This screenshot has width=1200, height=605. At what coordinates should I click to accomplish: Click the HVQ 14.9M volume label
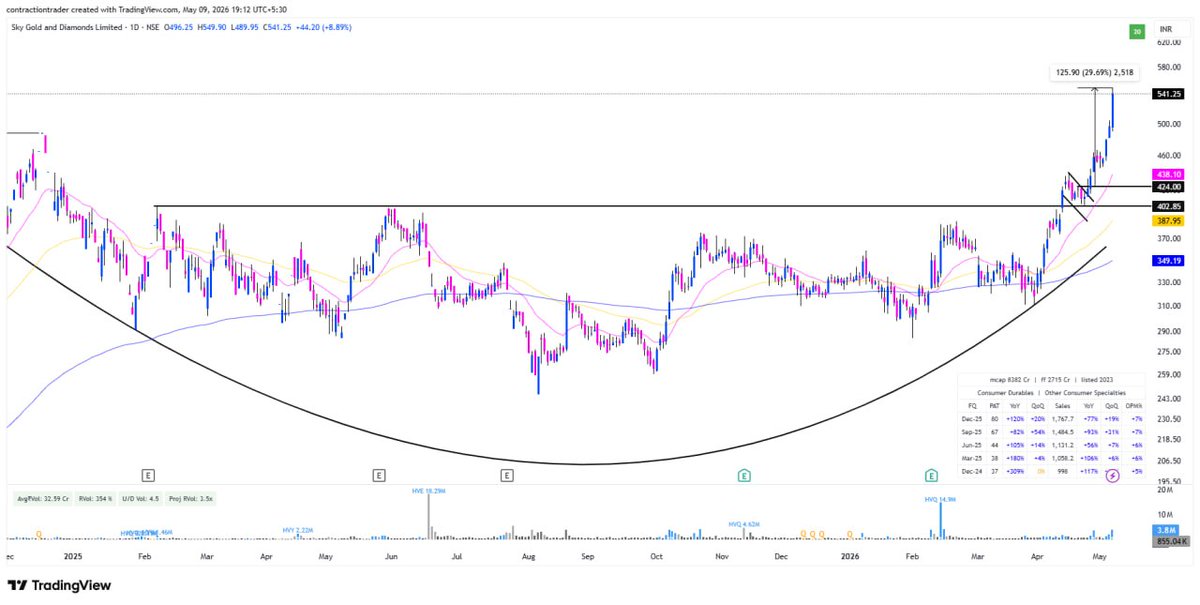[x=941, y=497]
